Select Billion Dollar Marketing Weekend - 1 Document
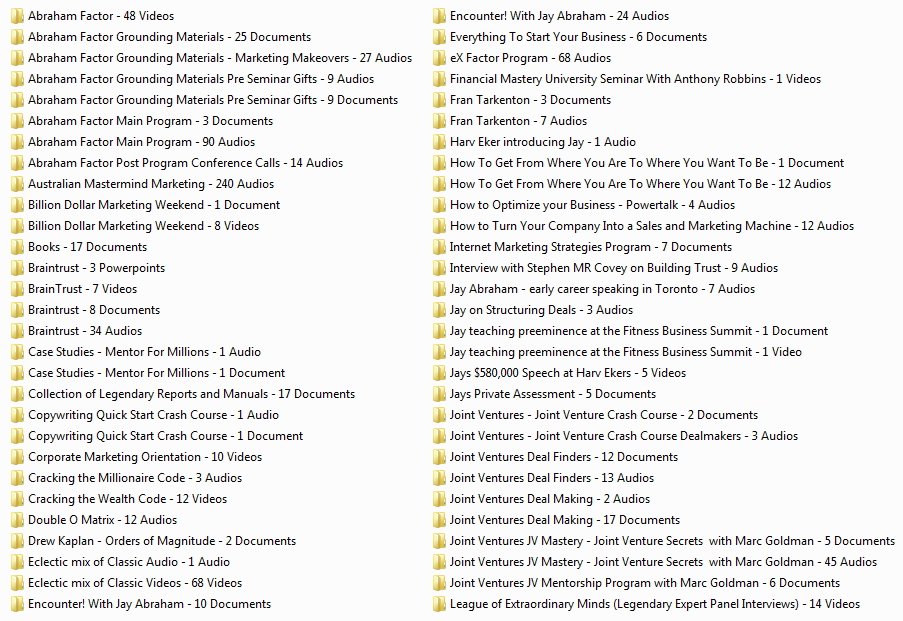The height and width of the screenshot is (621, 903). pyautogui.click(x=154, y=205)
